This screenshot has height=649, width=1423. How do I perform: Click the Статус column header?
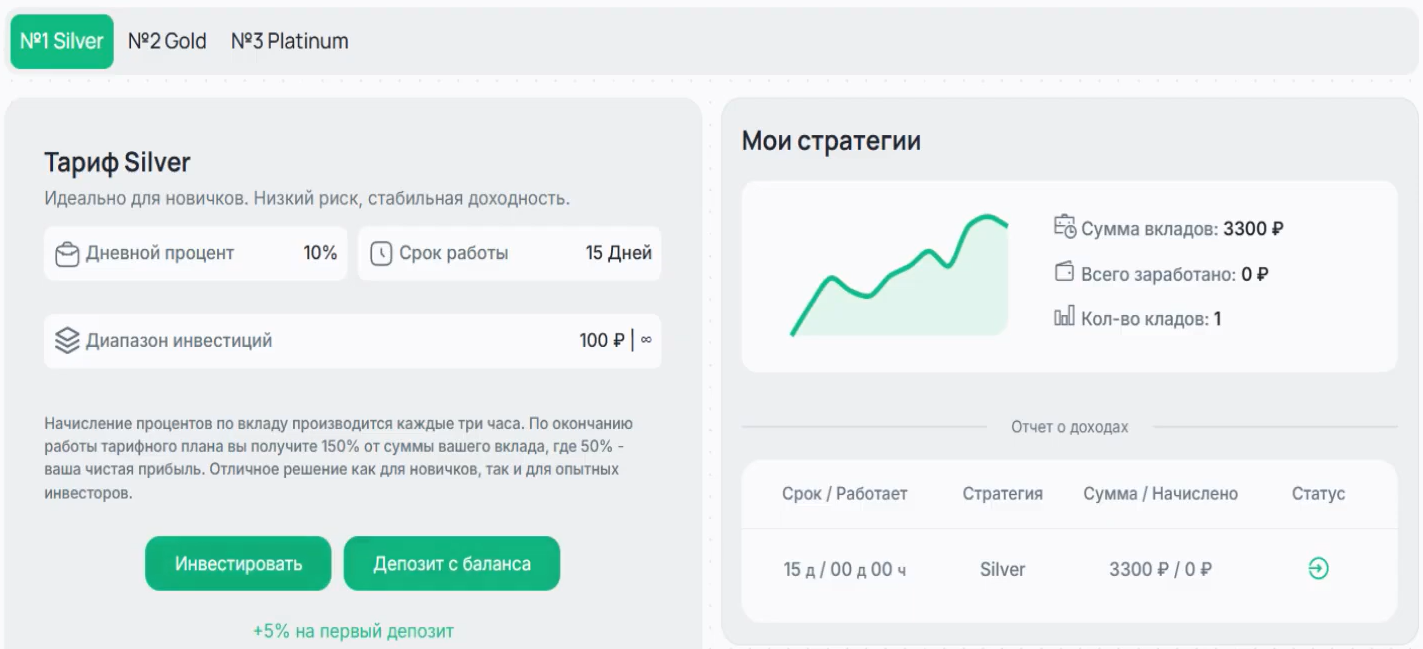(1318, 494)
